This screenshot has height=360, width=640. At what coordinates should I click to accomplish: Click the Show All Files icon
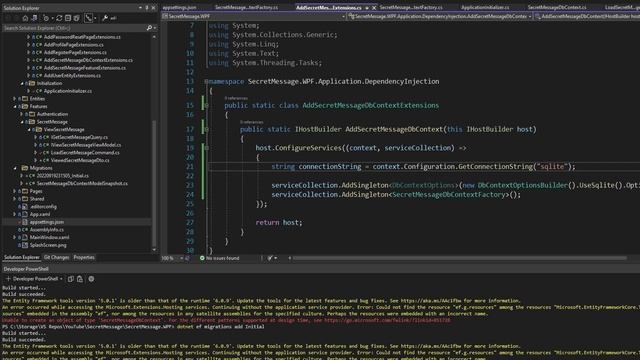(x=76, y=18)
